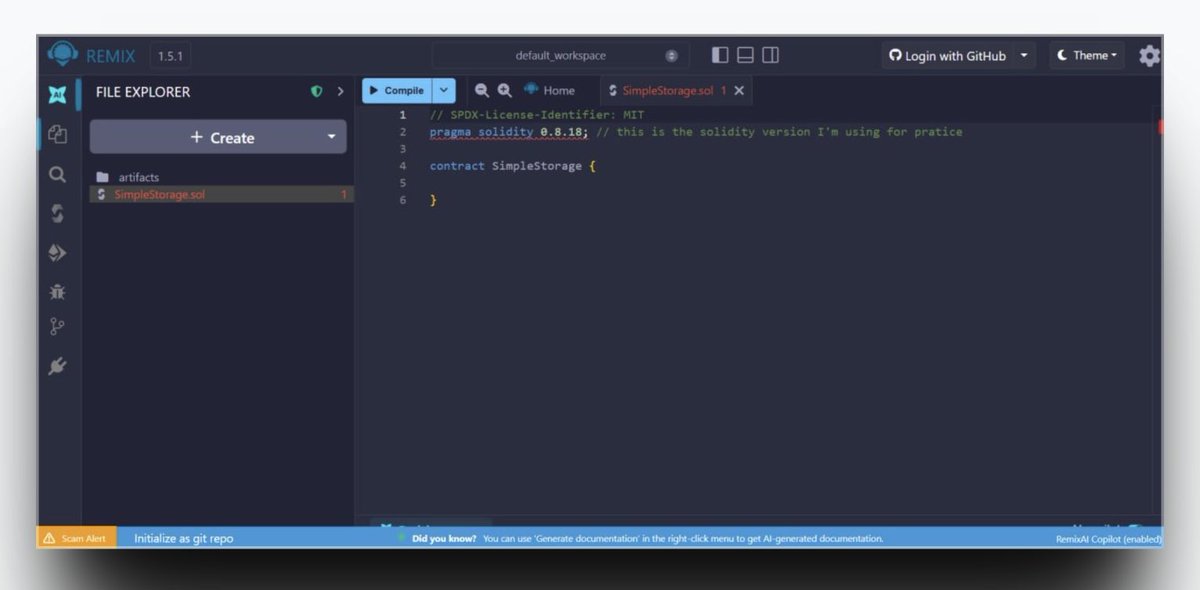
Task: Click Initialize as git repo
Action: point(184,538)
